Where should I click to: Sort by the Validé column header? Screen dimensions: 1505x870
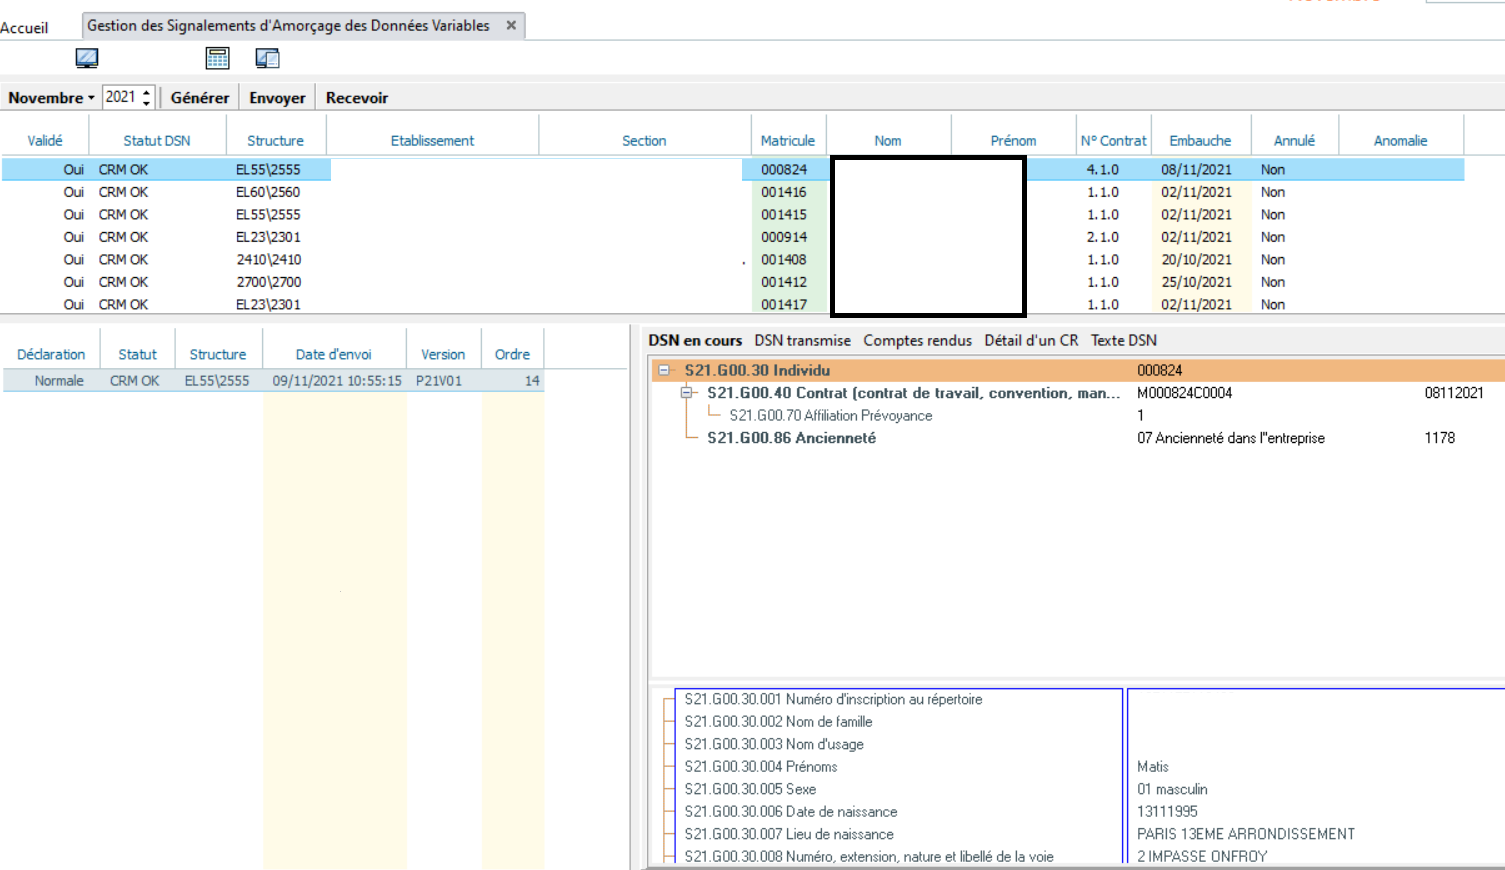[45, 140]
